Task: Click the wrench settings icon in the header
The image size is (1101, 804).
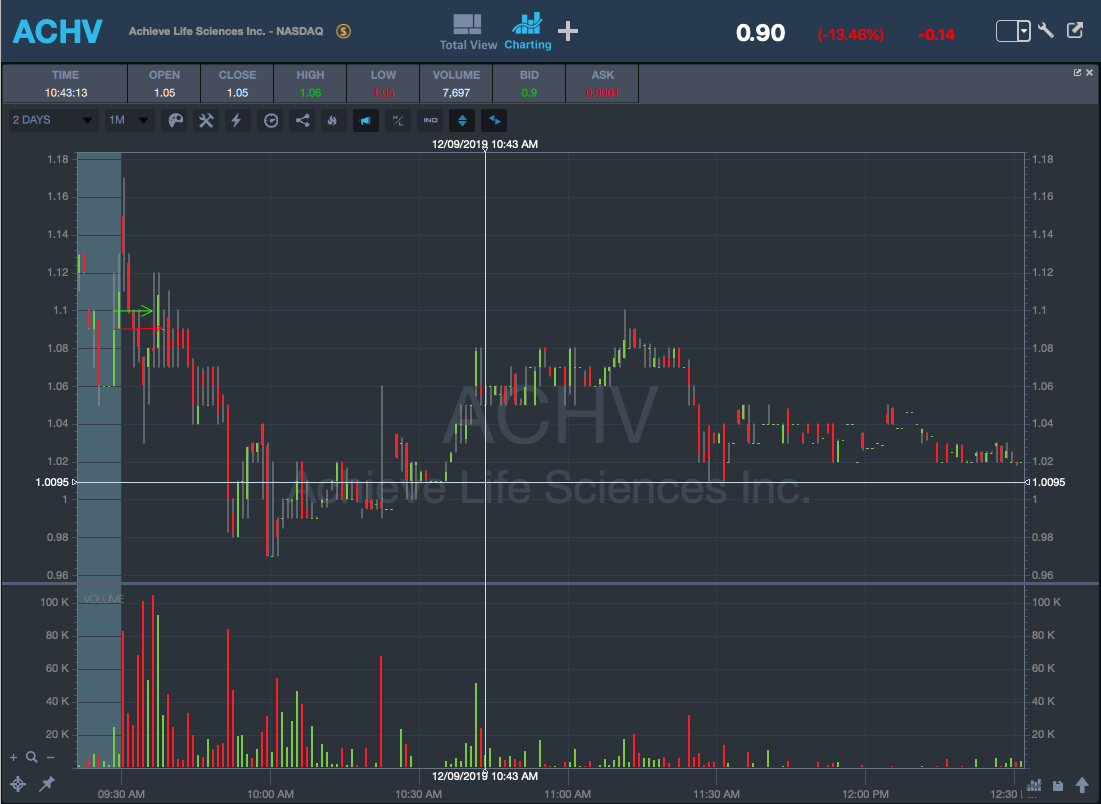Action: pos(1046,31)
